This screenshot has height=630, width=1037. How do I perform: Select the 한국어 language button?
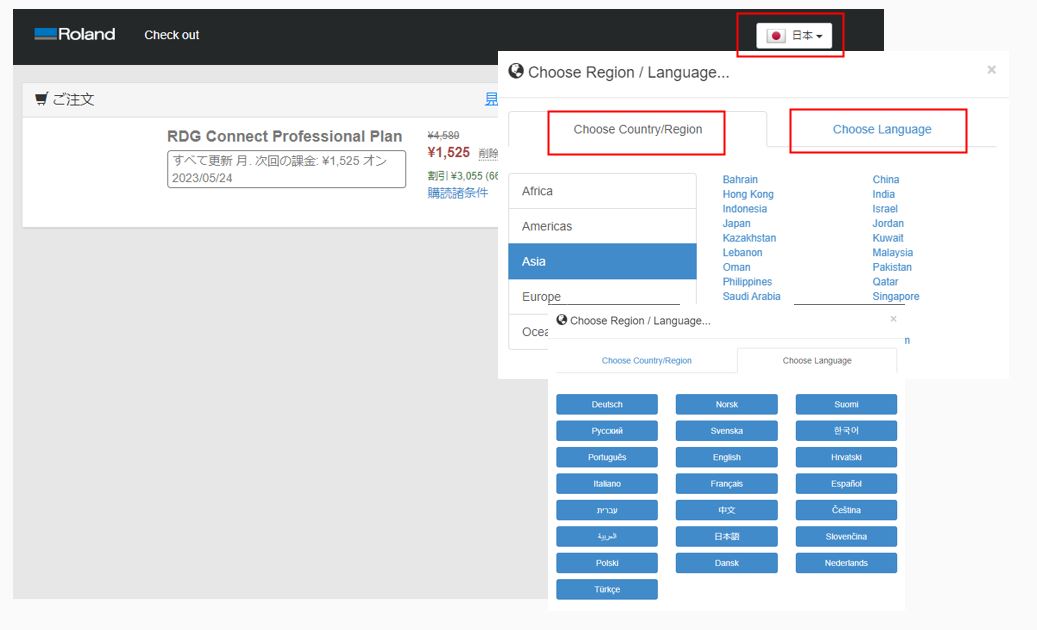pyautogui.click(x=846, y=431)
